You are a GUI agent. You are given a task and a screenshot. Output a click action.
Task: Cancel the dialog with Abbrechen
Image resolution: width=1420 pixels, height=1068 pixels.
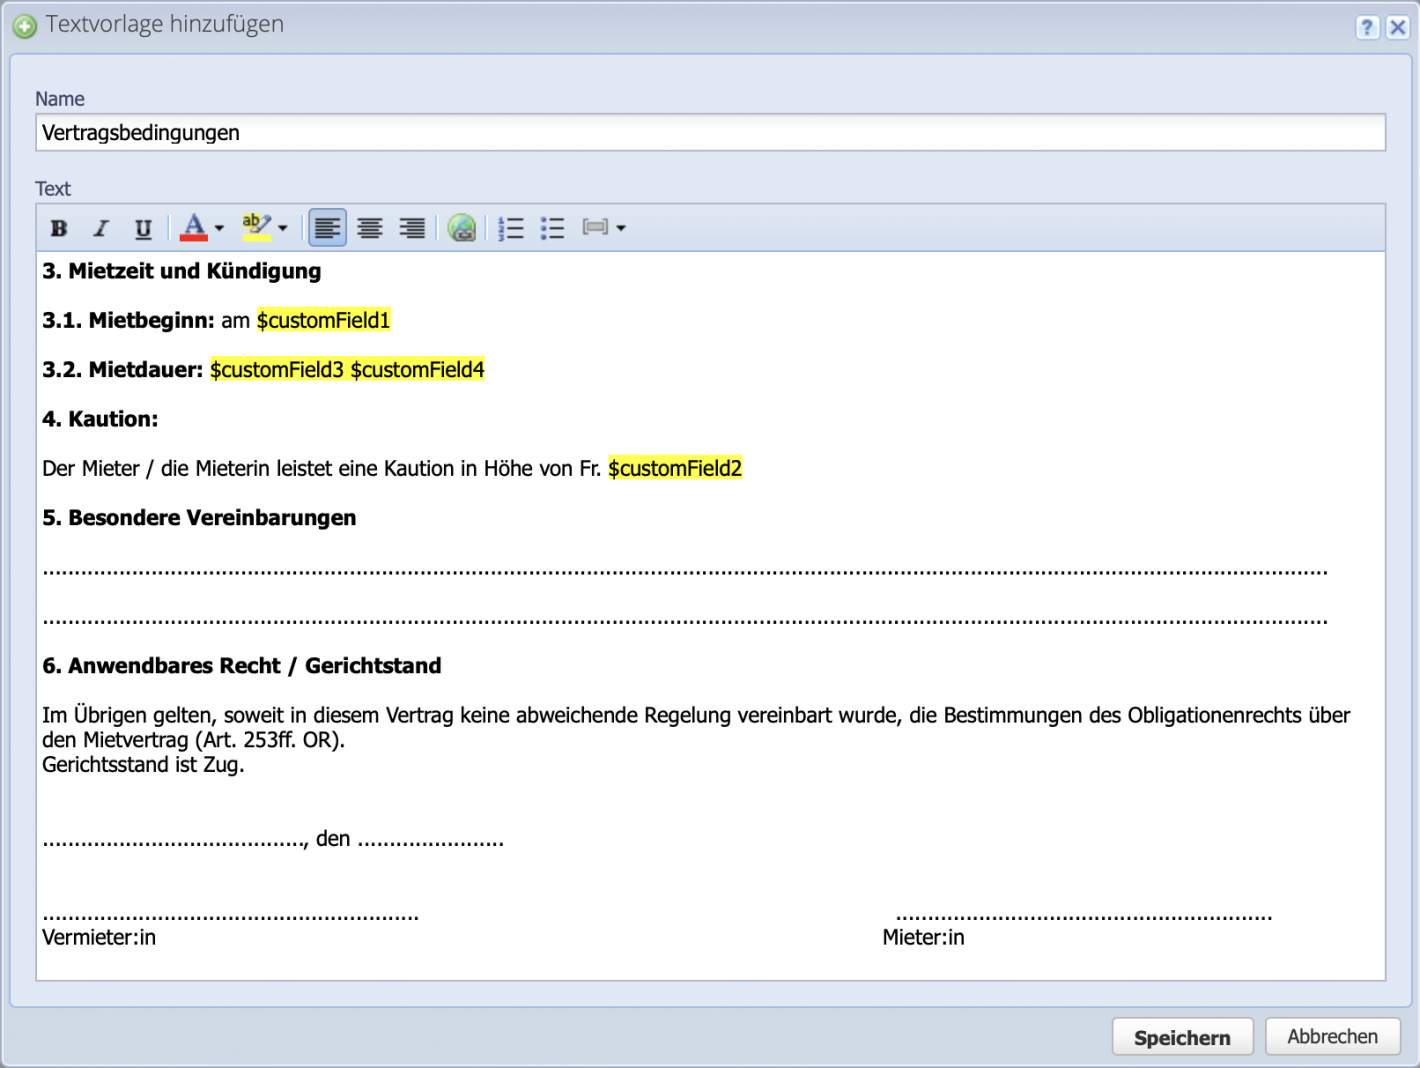tap(1332, 1037)
